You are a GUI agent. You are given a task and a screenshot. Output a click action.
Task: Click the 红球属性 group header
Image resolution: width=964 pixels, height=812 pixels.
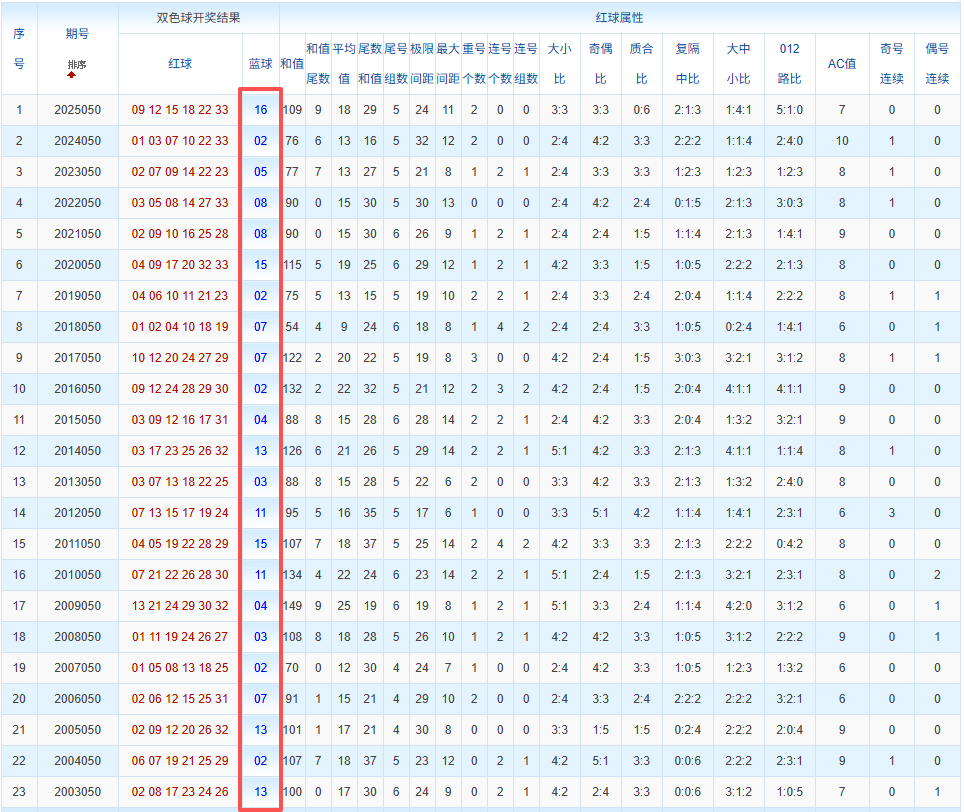(619, 18)
